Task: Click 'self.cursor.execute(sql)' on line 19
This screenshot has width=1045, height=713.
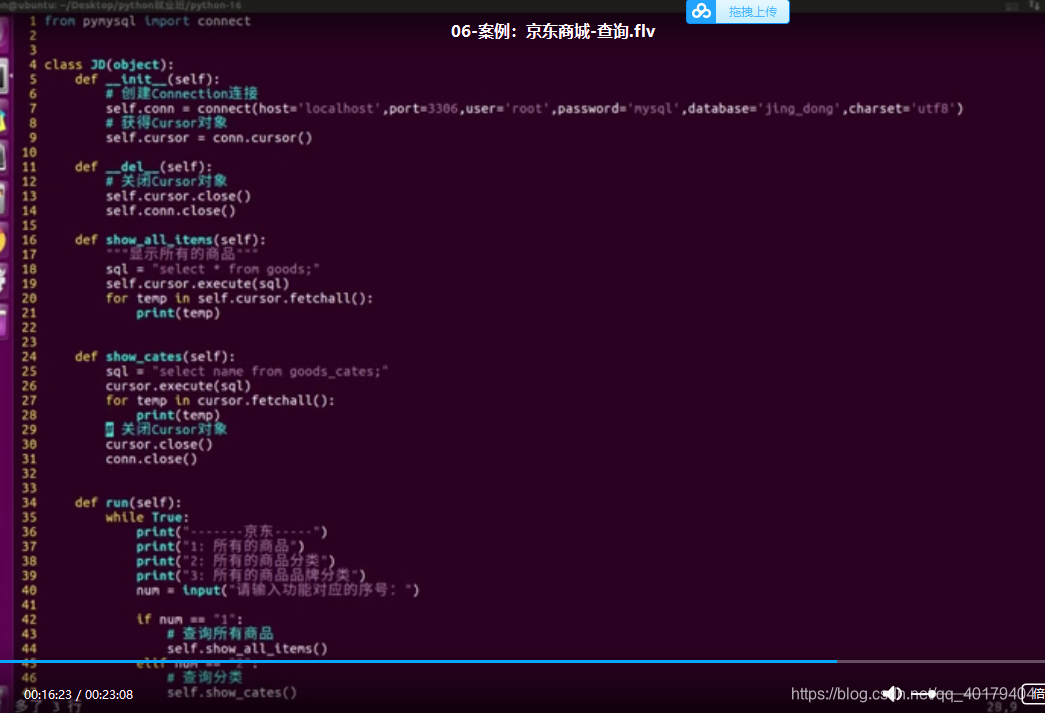Action: 197,284
